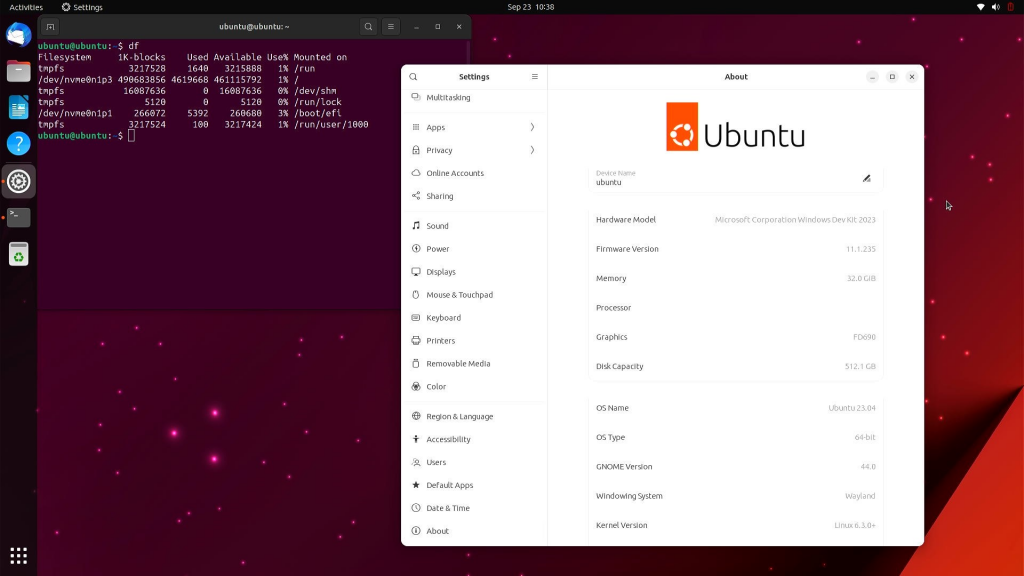Image resolution: width=1024 pixels, height=576 pixels.
Task: Select Default Apps in the sidebar
Action: (474, 485)
